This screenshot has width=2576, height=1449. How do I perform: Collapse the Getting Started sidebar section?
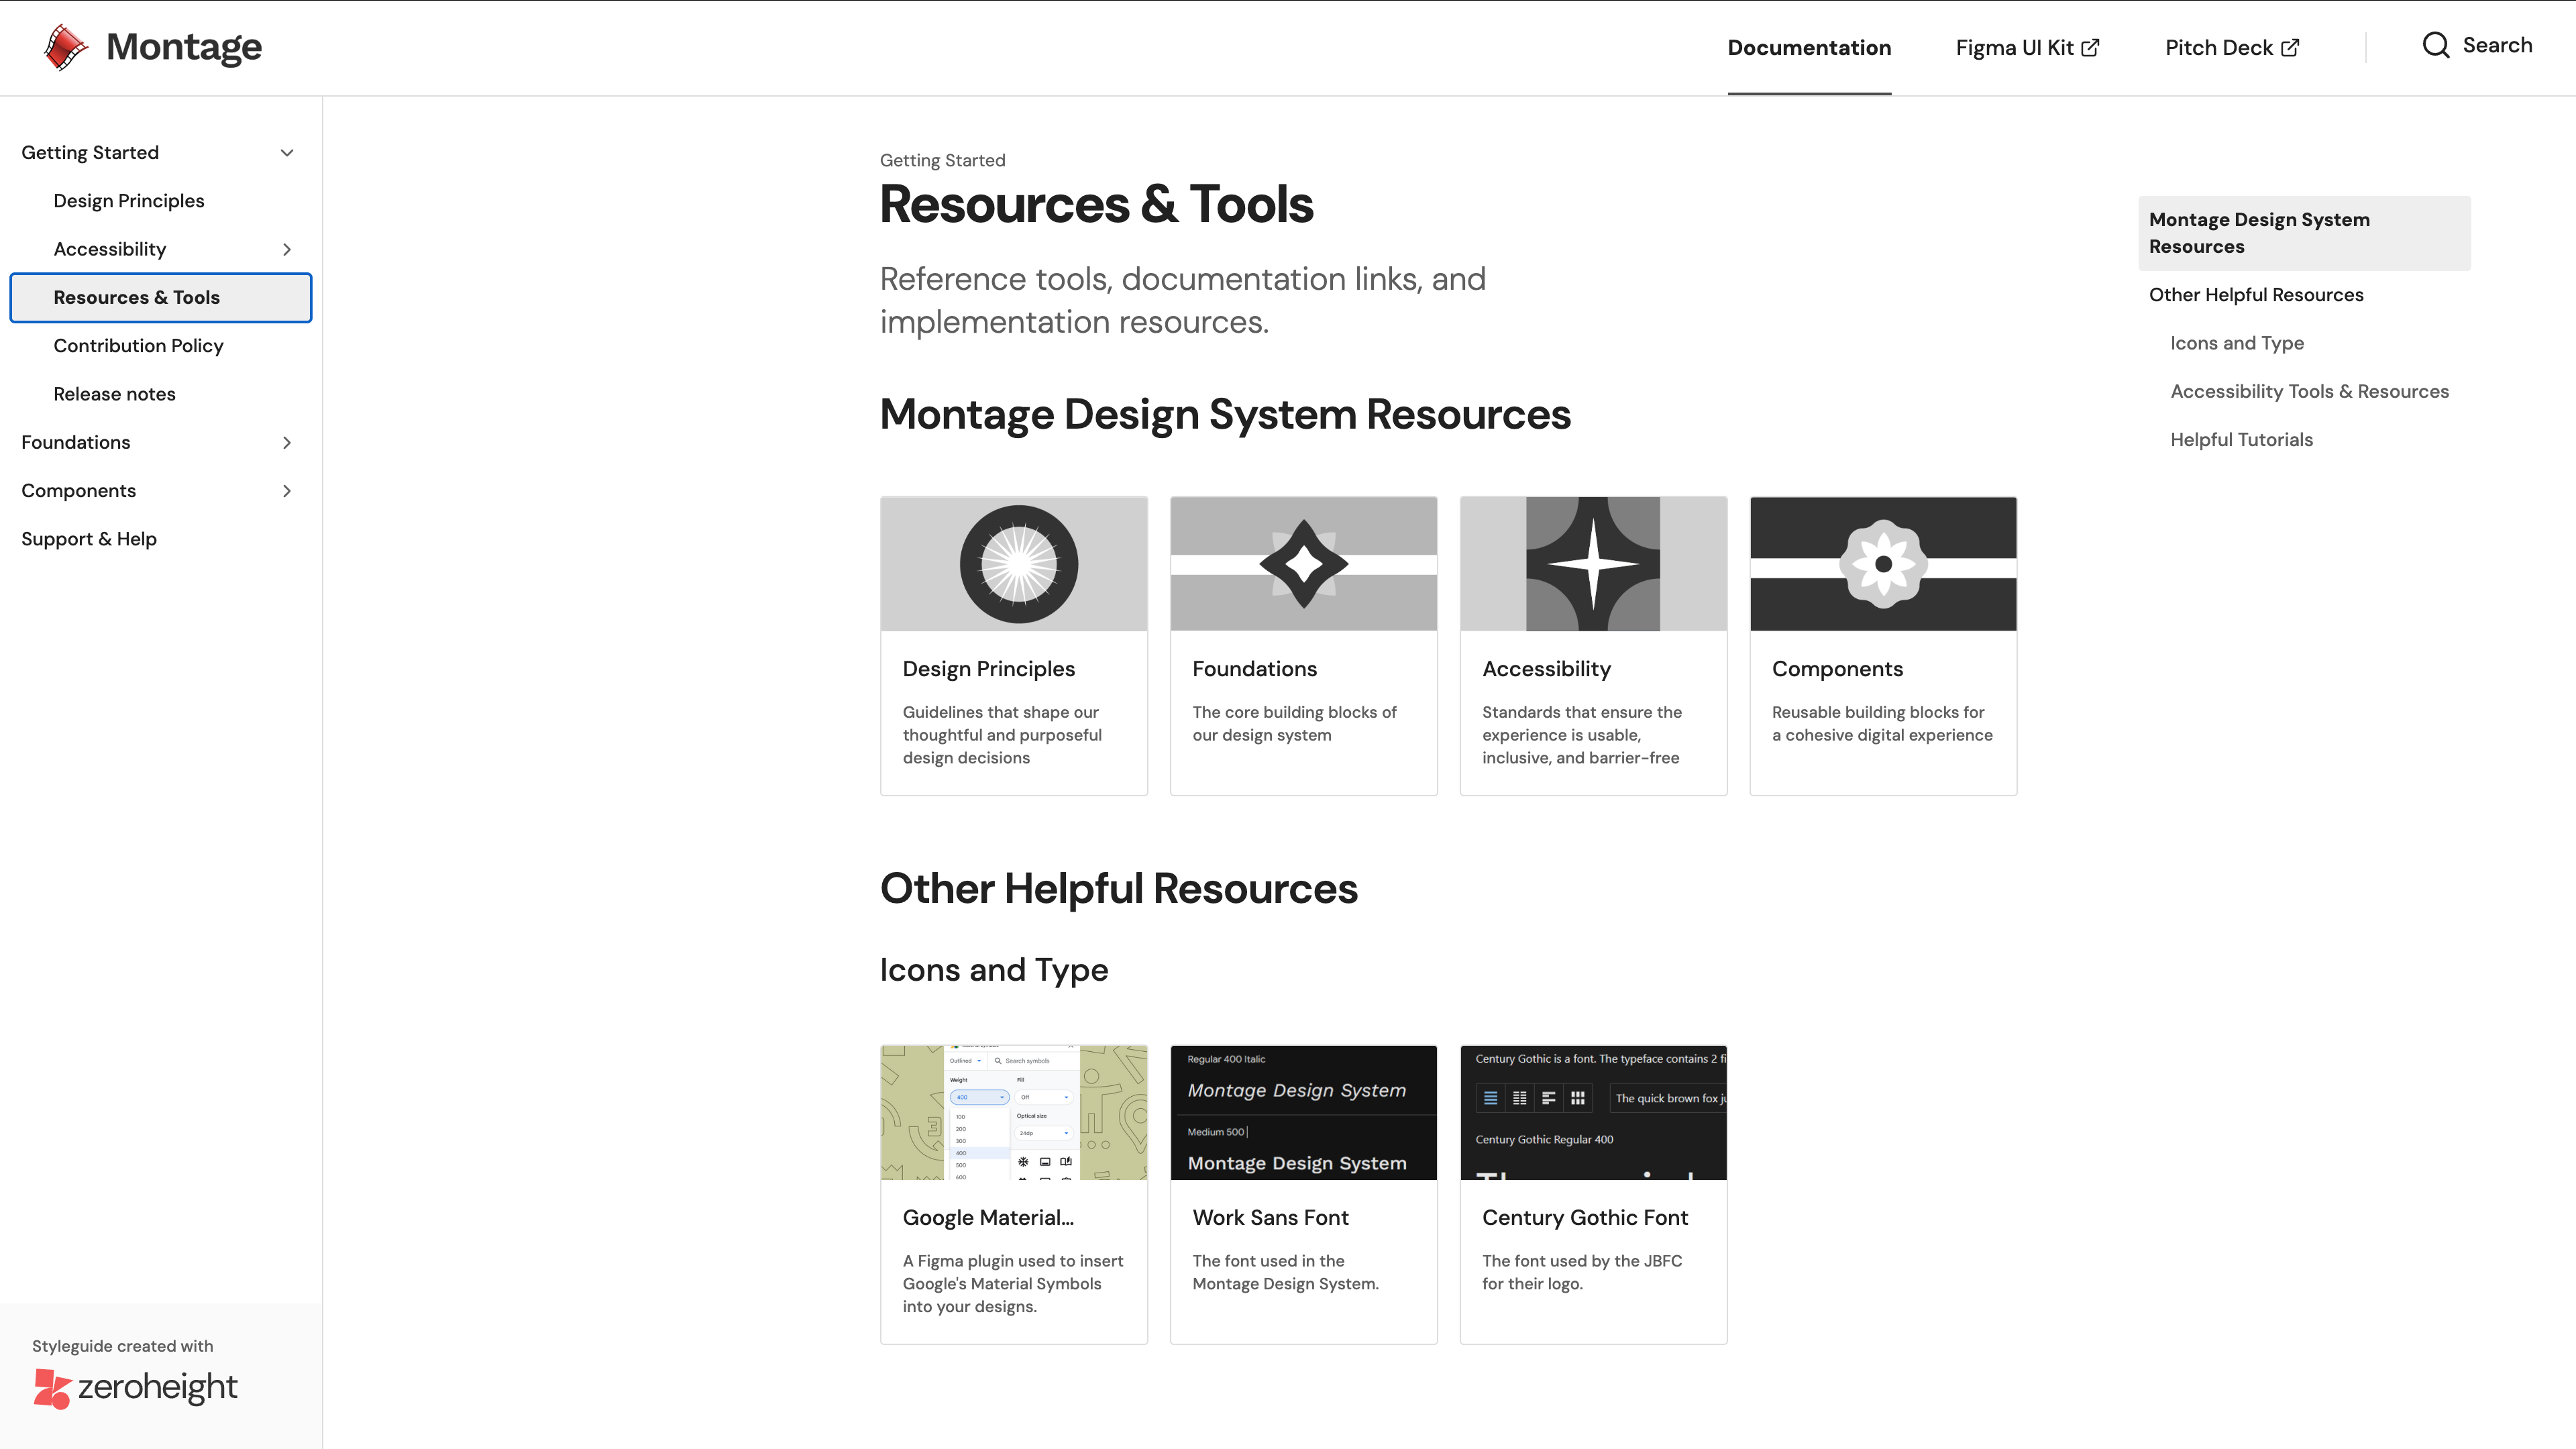tap(287, 153)
